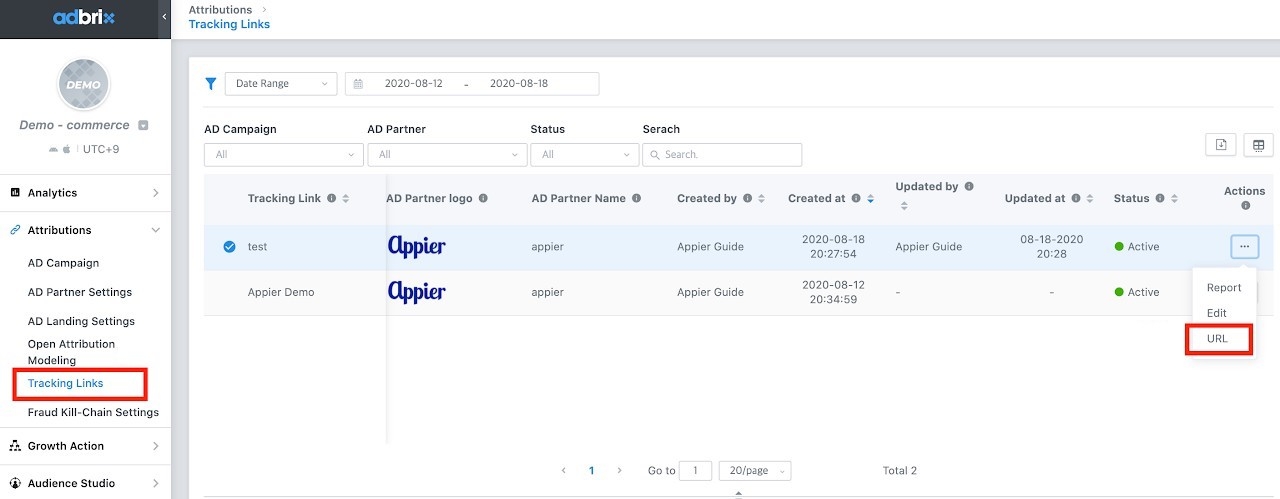Change the 20/page pagination size dropdown
Viewport: 1280px width, 499px height.
754,471
